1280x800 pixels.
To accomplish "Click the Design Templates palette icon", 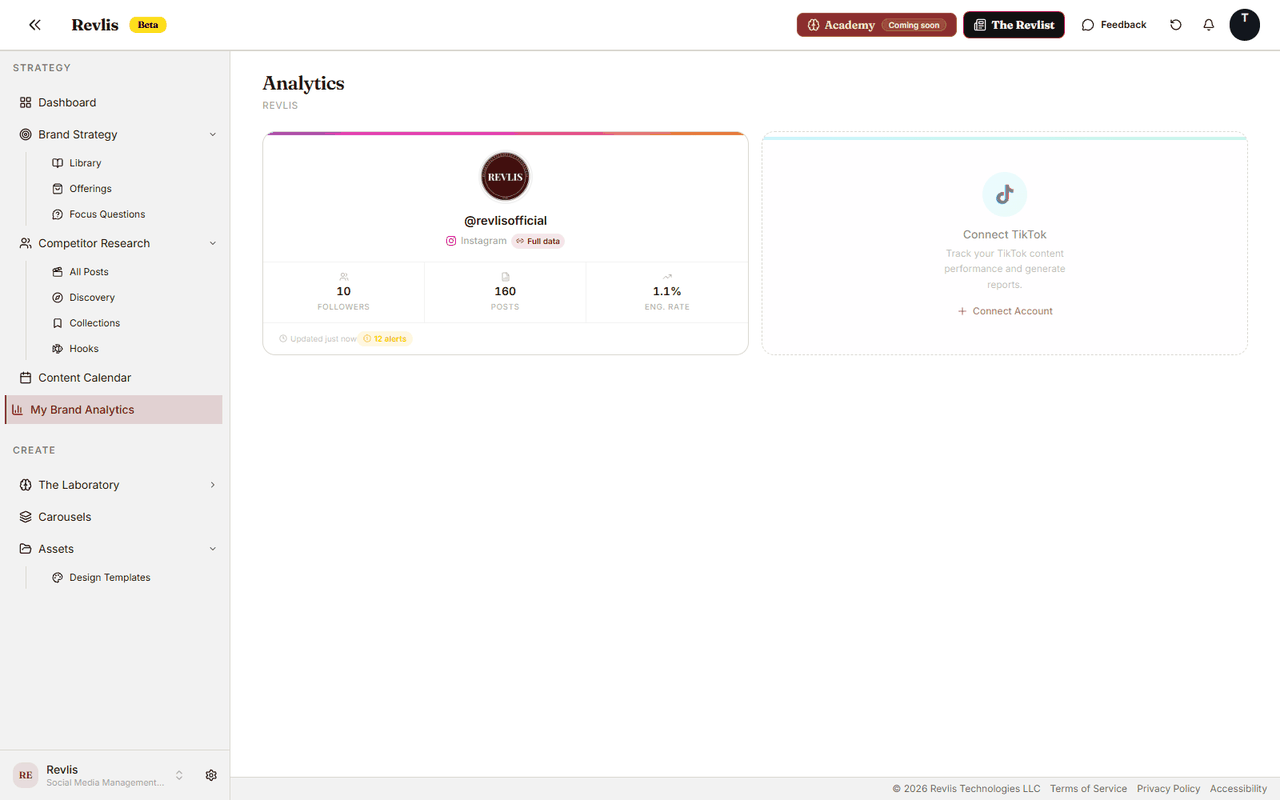I will click(x=58, y=577).
